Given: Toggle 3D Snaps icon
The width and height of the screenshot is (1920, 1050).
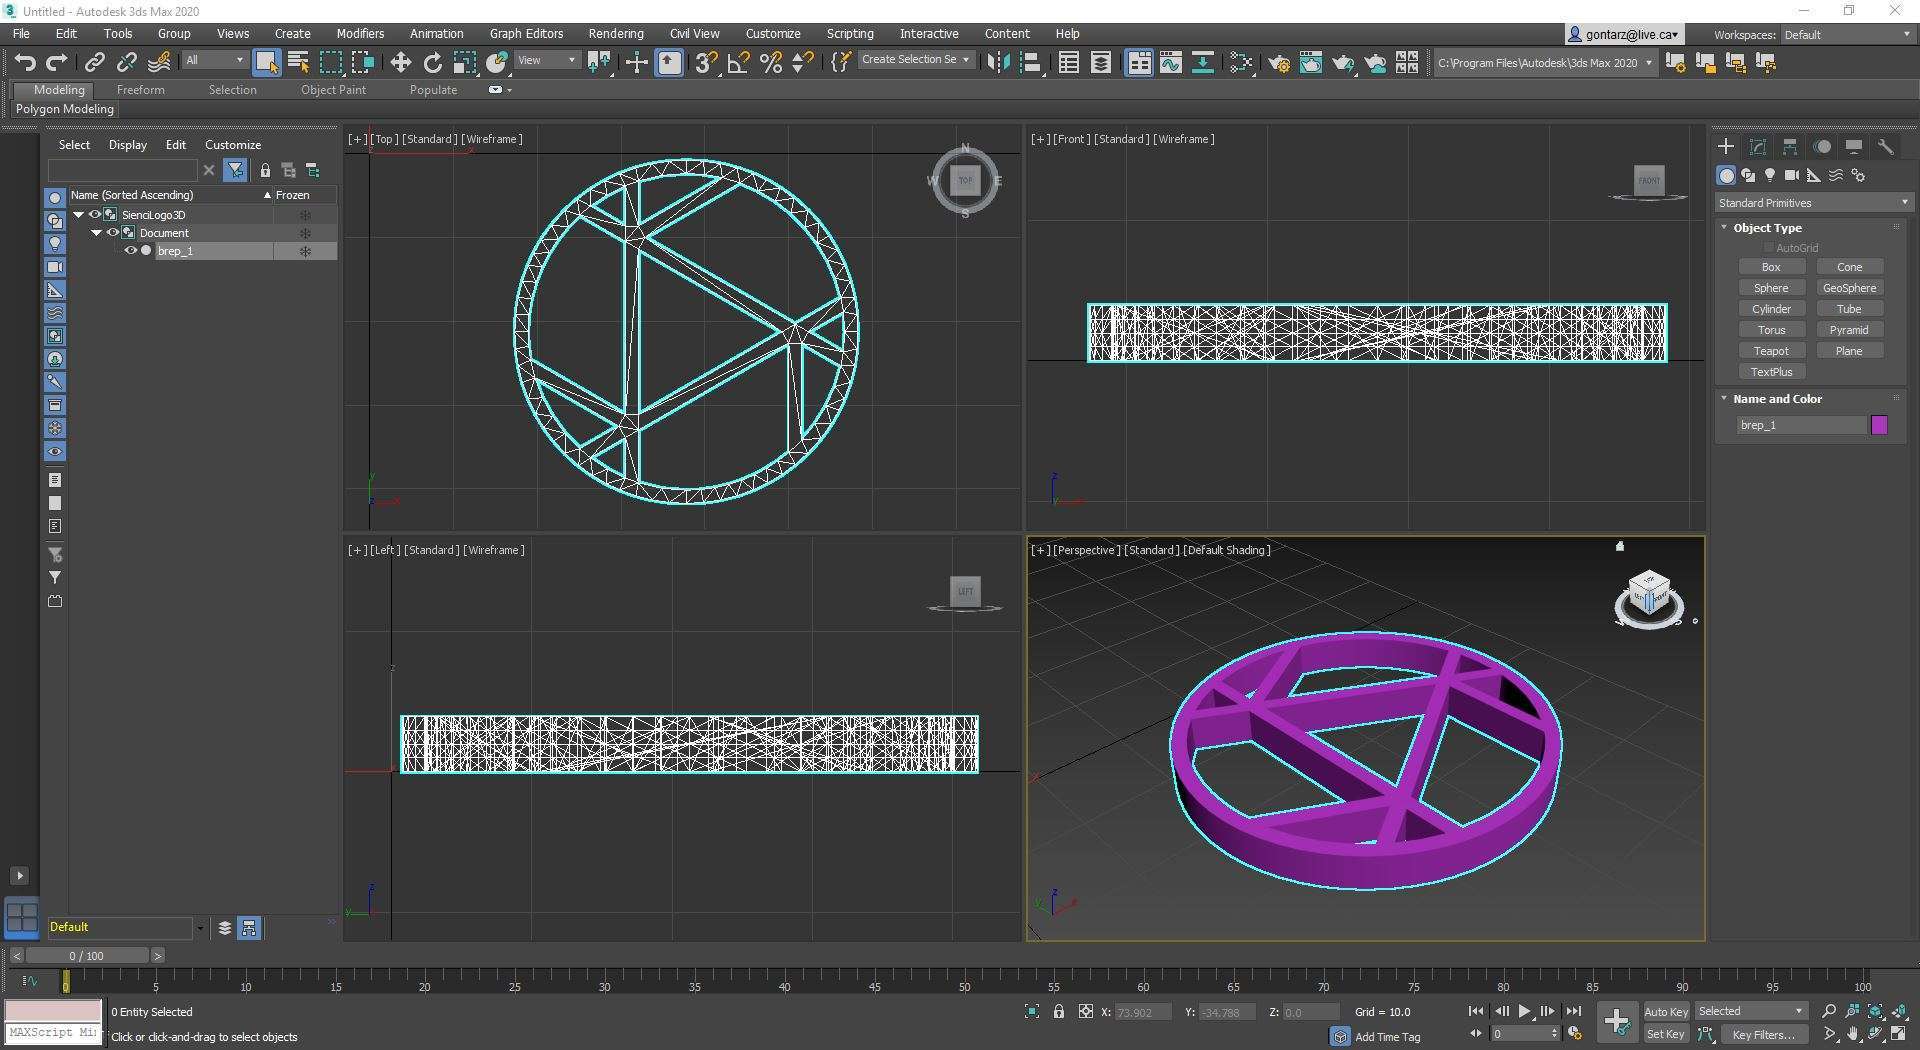Looking at the screenshot, I should (x=706, y=63).
